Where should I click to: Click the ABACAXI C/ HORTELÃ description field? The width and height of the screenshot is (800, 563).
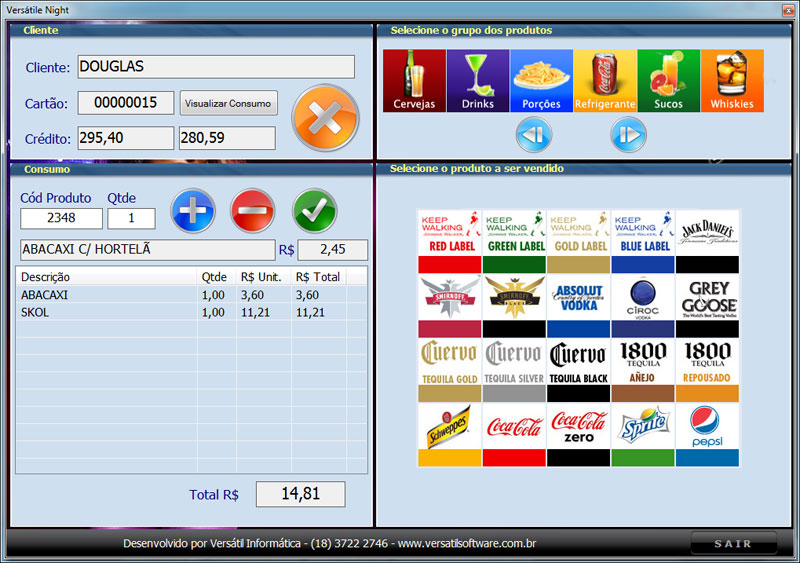pos(147,250)
